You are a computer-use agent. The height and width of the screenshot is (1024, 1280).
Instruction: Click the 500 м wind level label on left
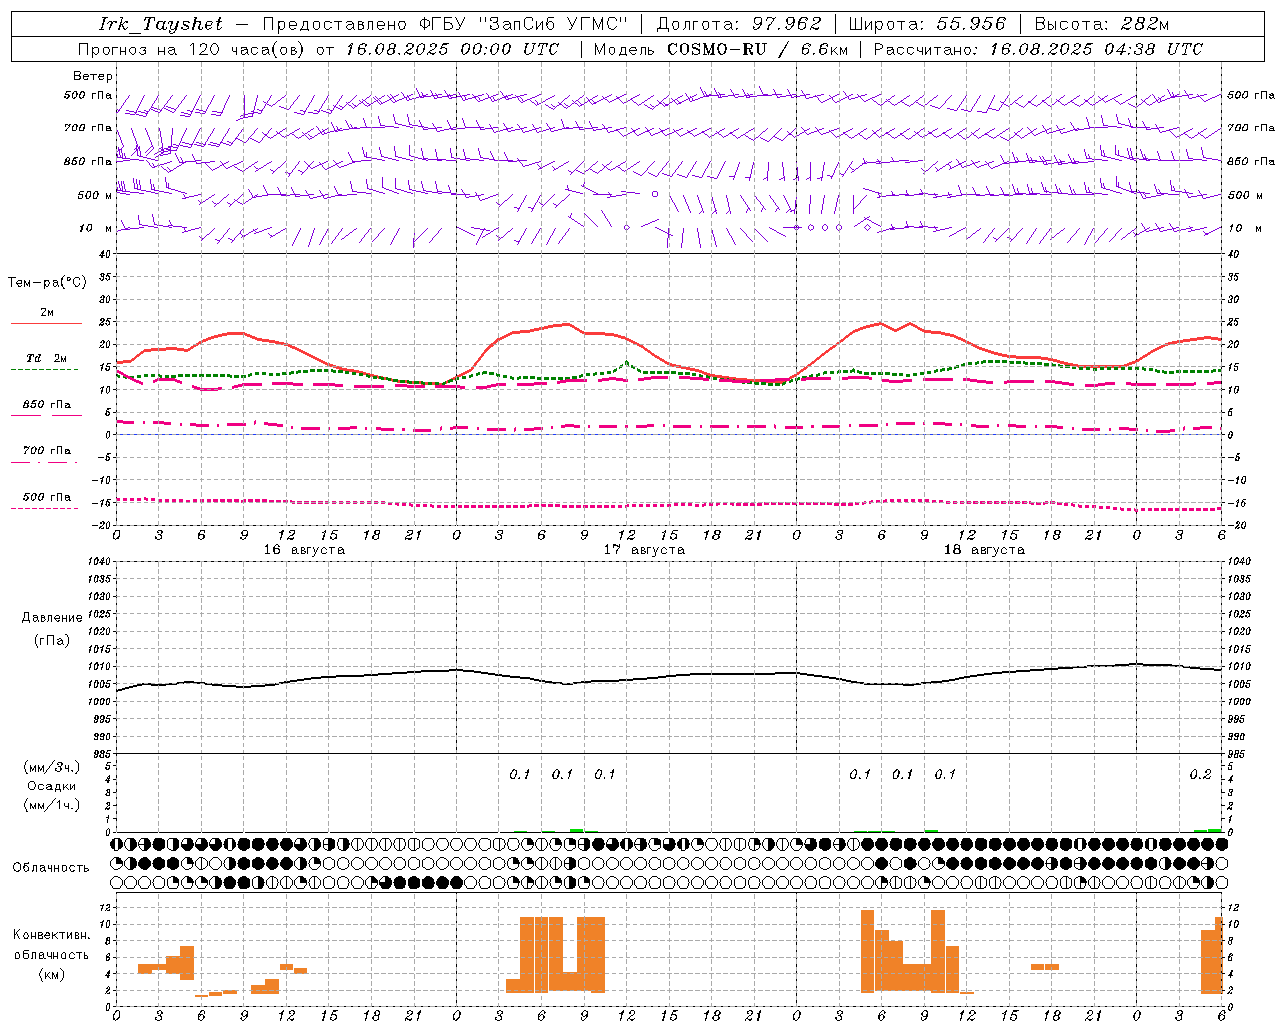[95, 195]
